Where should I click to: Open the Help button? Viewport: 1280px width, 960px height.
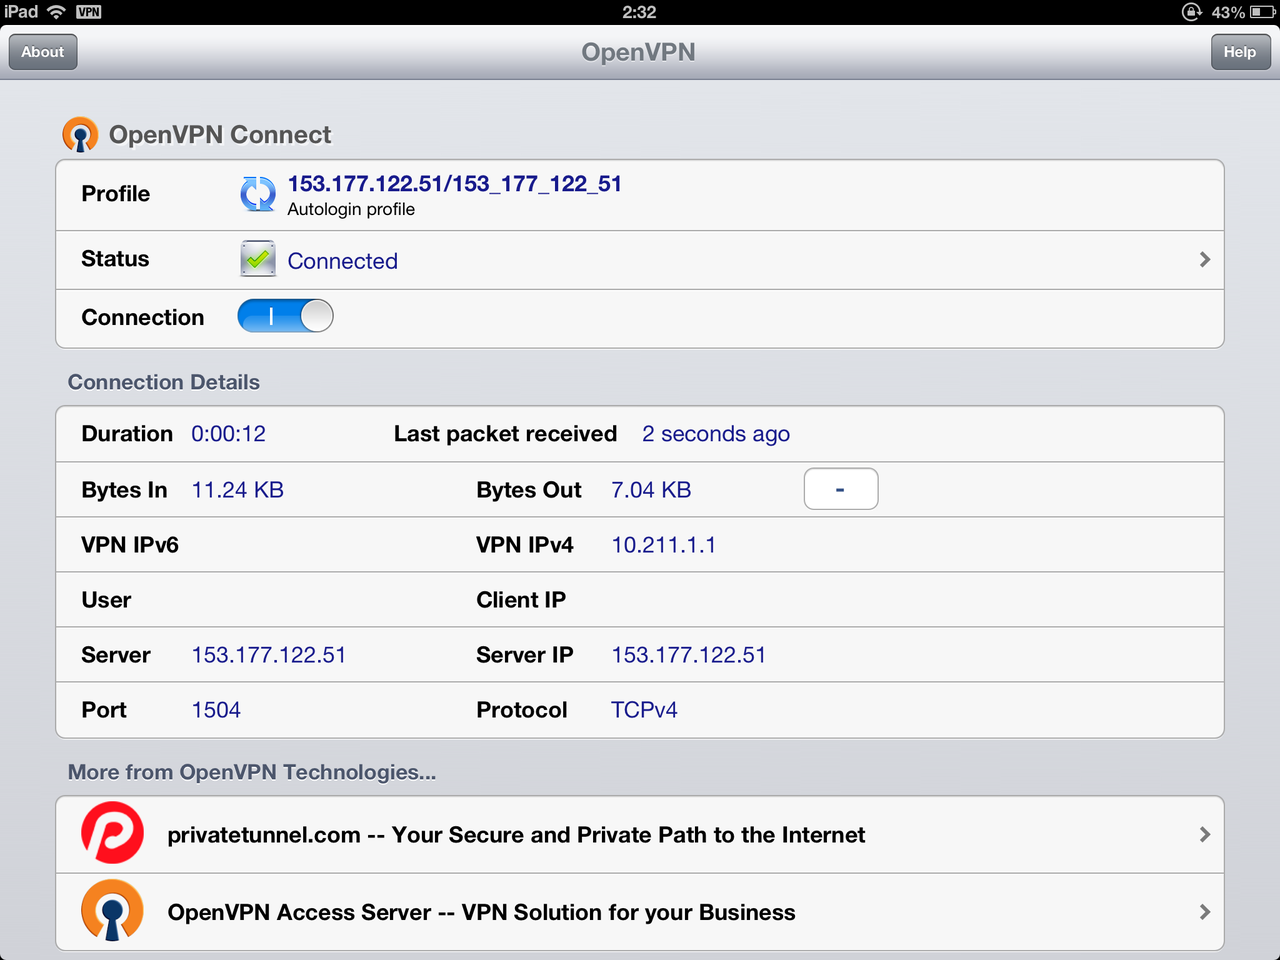pyautogui.click(x=1240, y=52)
